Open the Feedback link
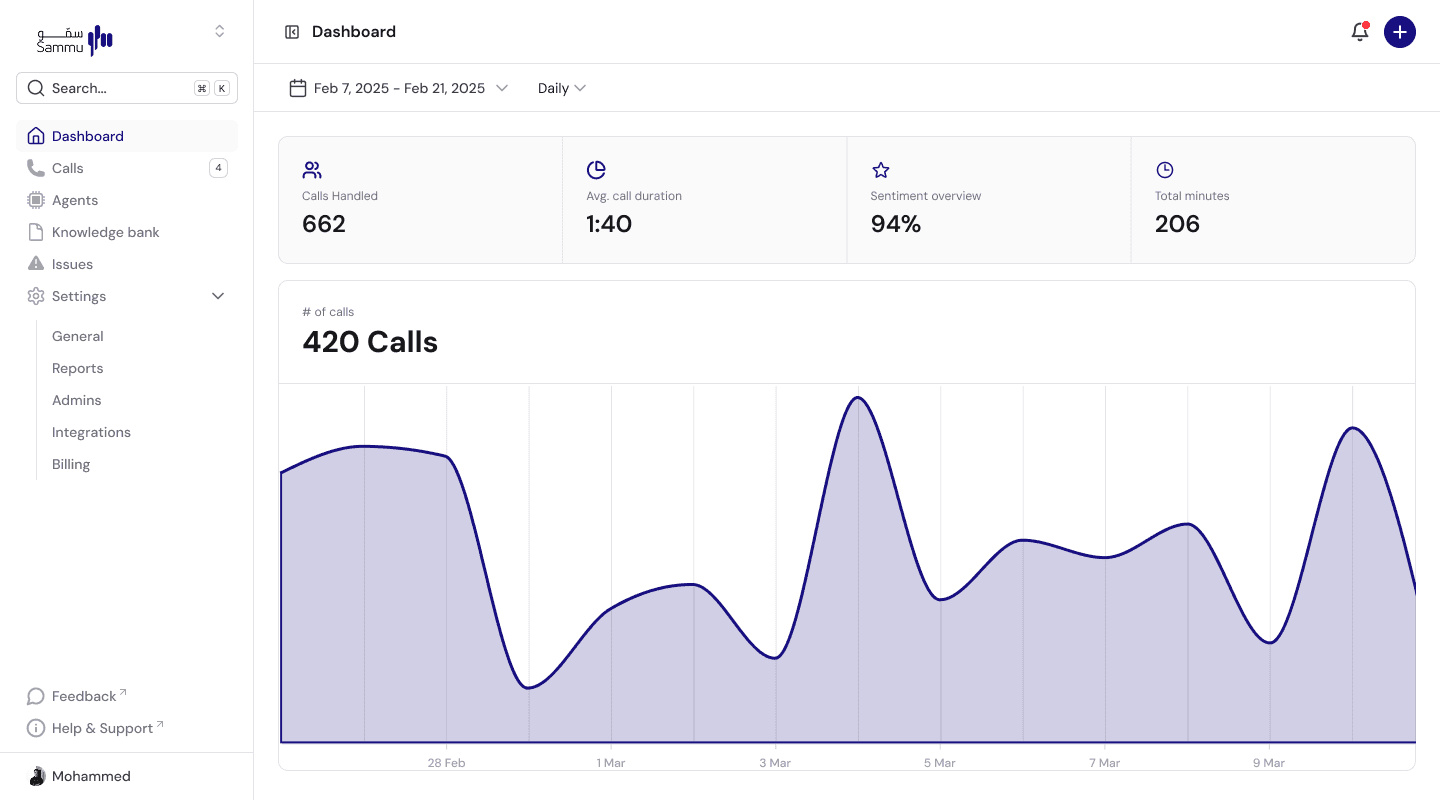 click(x=84, y=696)
